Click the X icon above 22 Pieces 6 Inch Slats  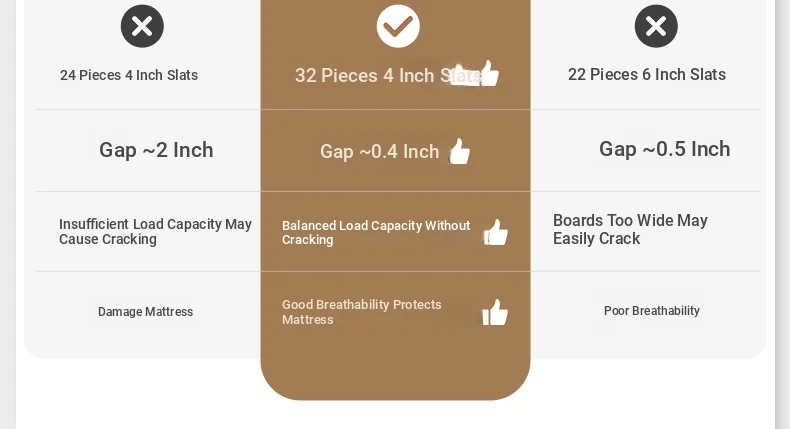(x=656, y=26)
